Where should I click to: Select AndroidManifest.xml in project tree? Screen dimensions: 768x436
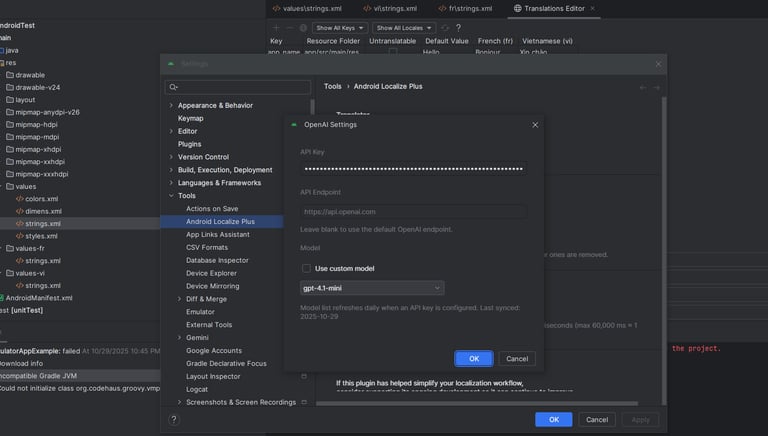39,298
